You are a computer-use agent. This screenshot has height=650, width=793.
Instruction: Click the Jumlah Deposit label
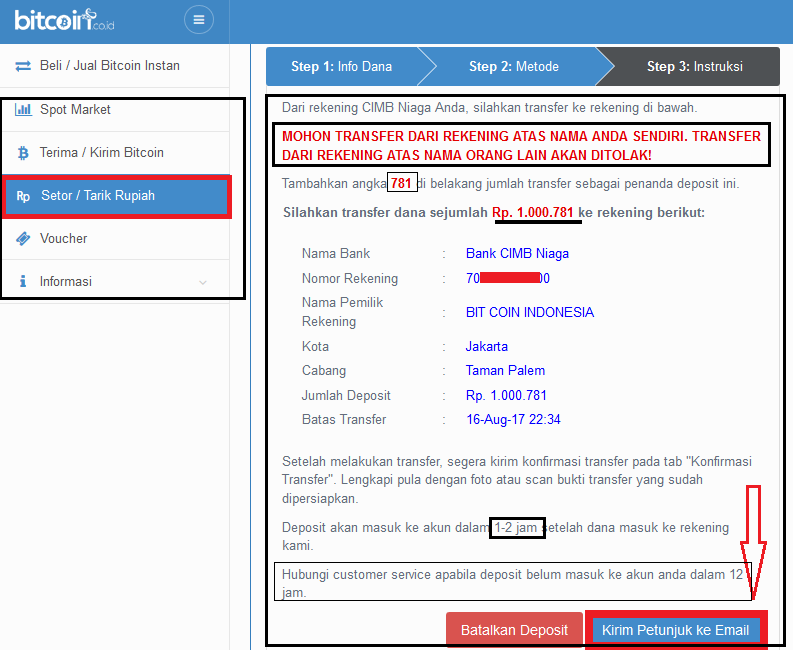[x=346, y=396]
